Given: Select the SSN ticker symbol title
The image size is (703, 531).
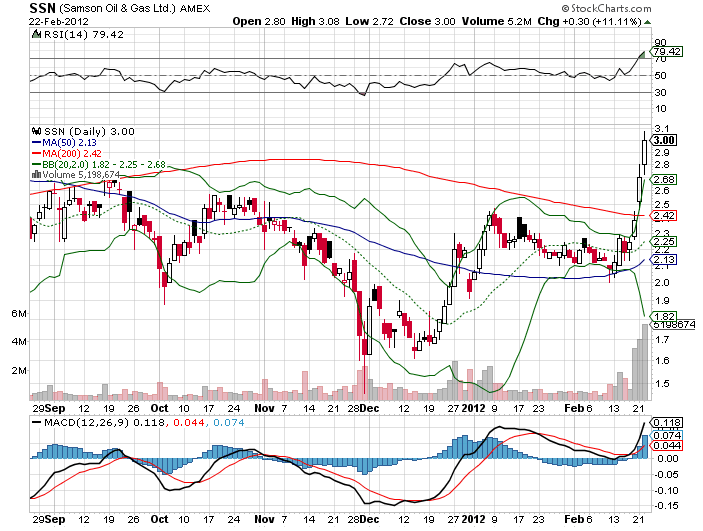Looking at the screenshot, I should (x=43, y=8).
